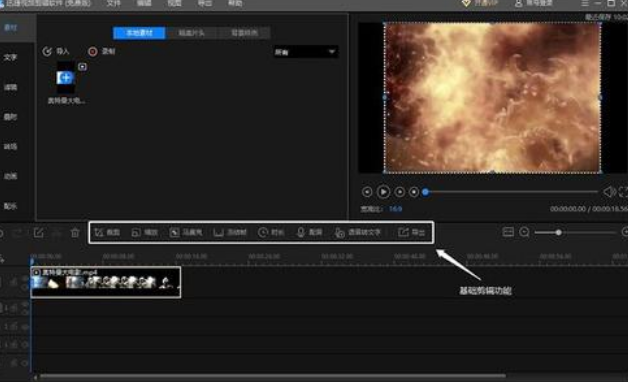Click the Import button
The image size is (628, 382).
pos(56,52)
